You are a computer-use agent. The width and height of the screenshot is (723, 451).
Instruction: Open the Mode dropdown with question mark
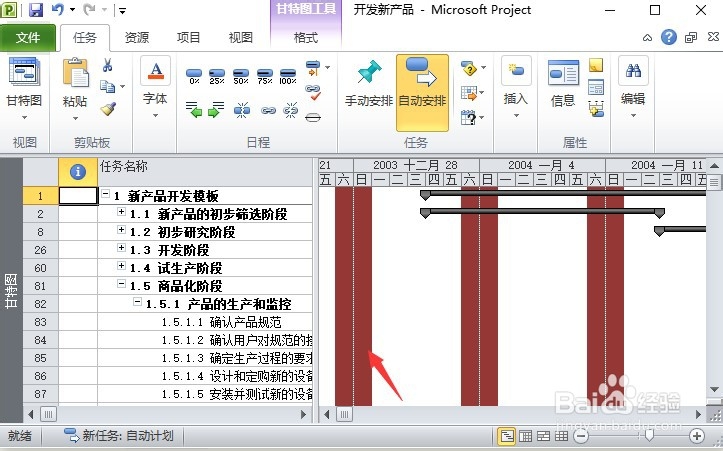click(x=473, y=117)
